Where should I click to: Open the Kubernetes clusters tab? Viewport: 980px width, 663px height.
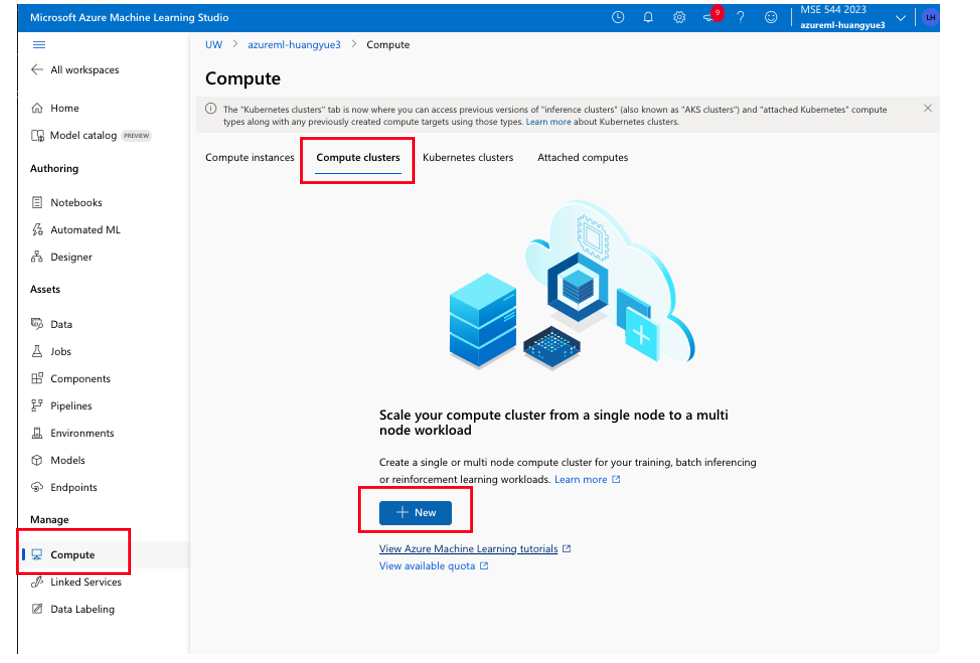coord(468,157)
